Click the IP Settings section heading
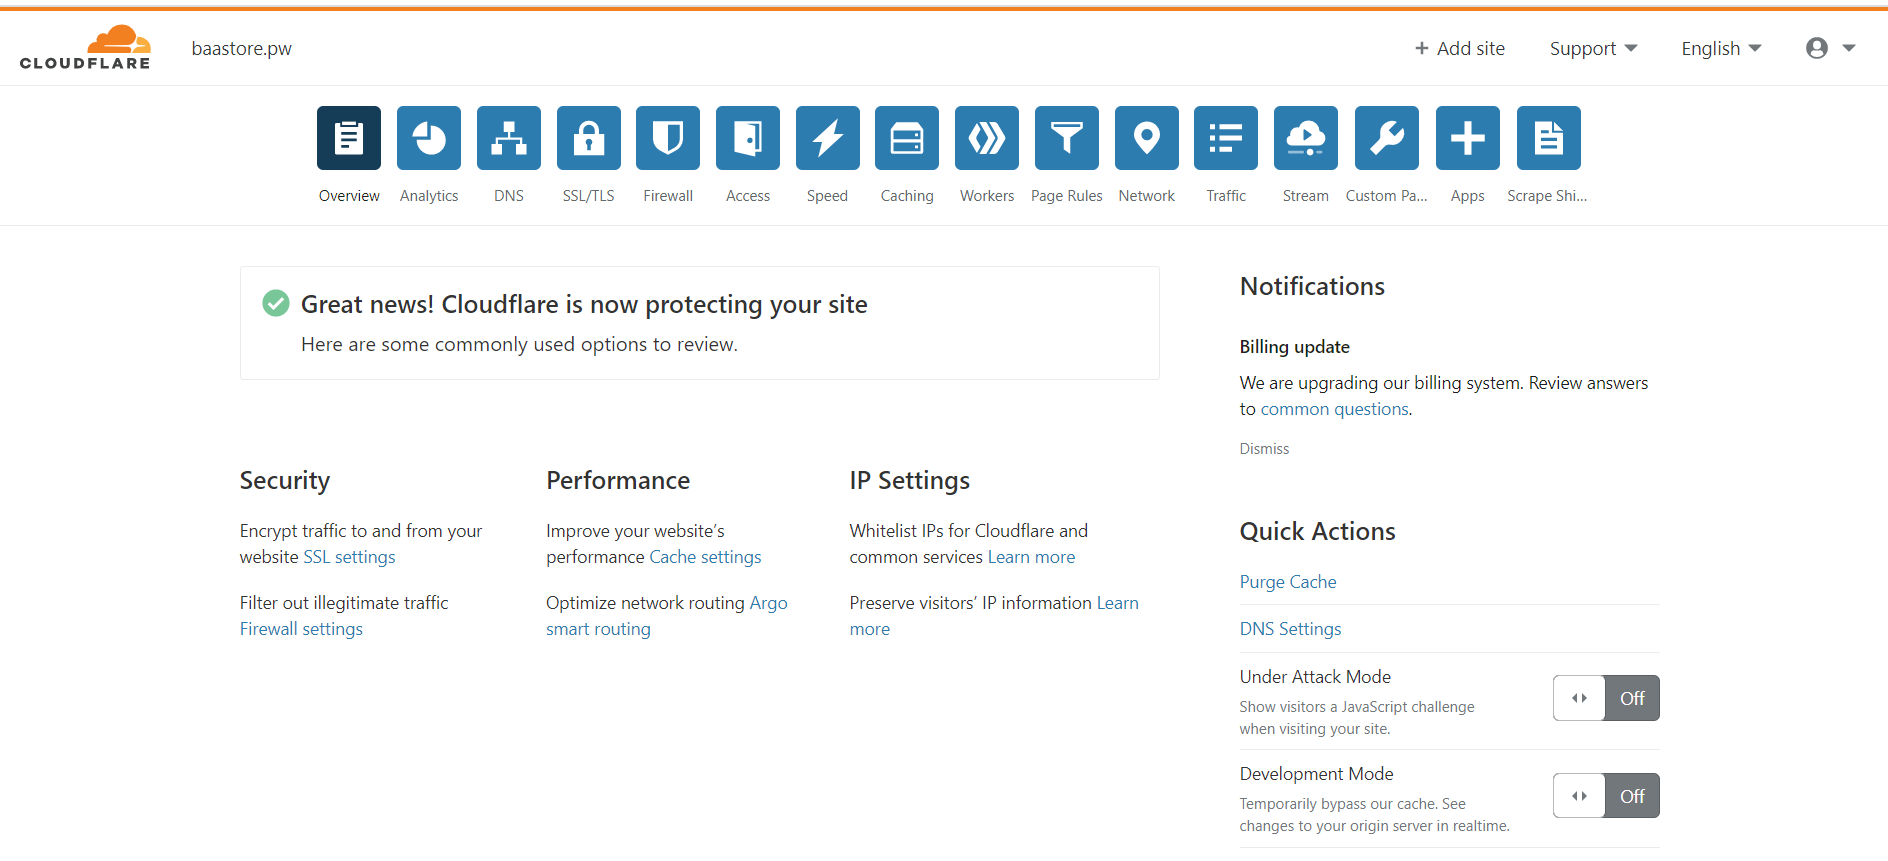This screenshot has height=861, width=1888. tap(910, 481)
